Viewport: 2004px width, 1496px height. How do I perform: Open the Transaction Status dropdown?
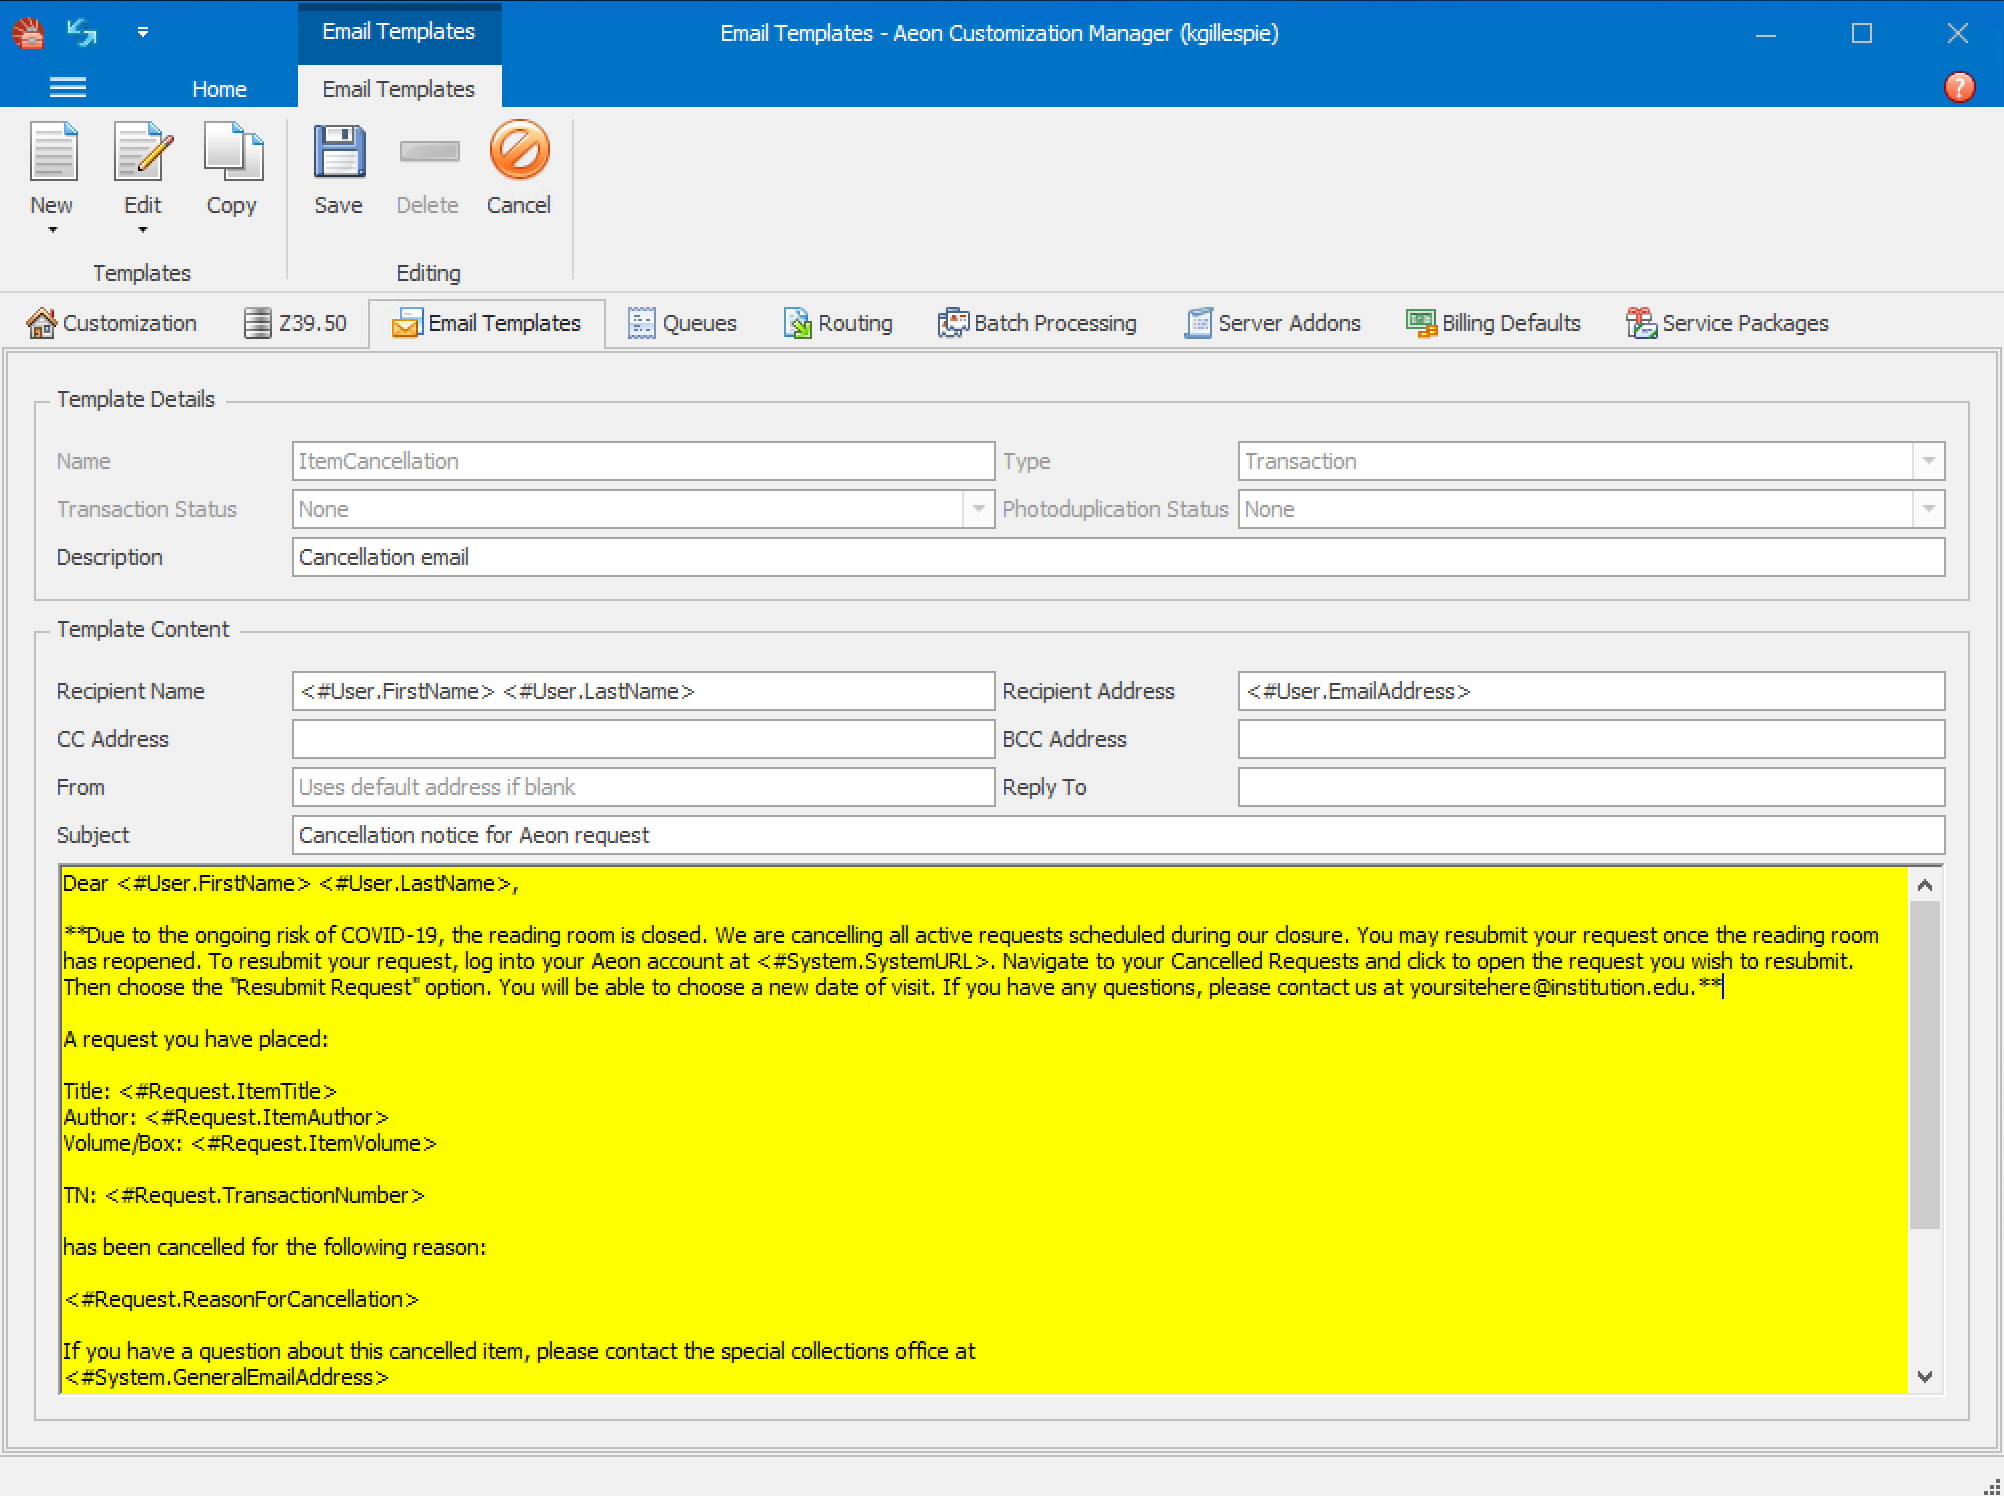[977, 509]
